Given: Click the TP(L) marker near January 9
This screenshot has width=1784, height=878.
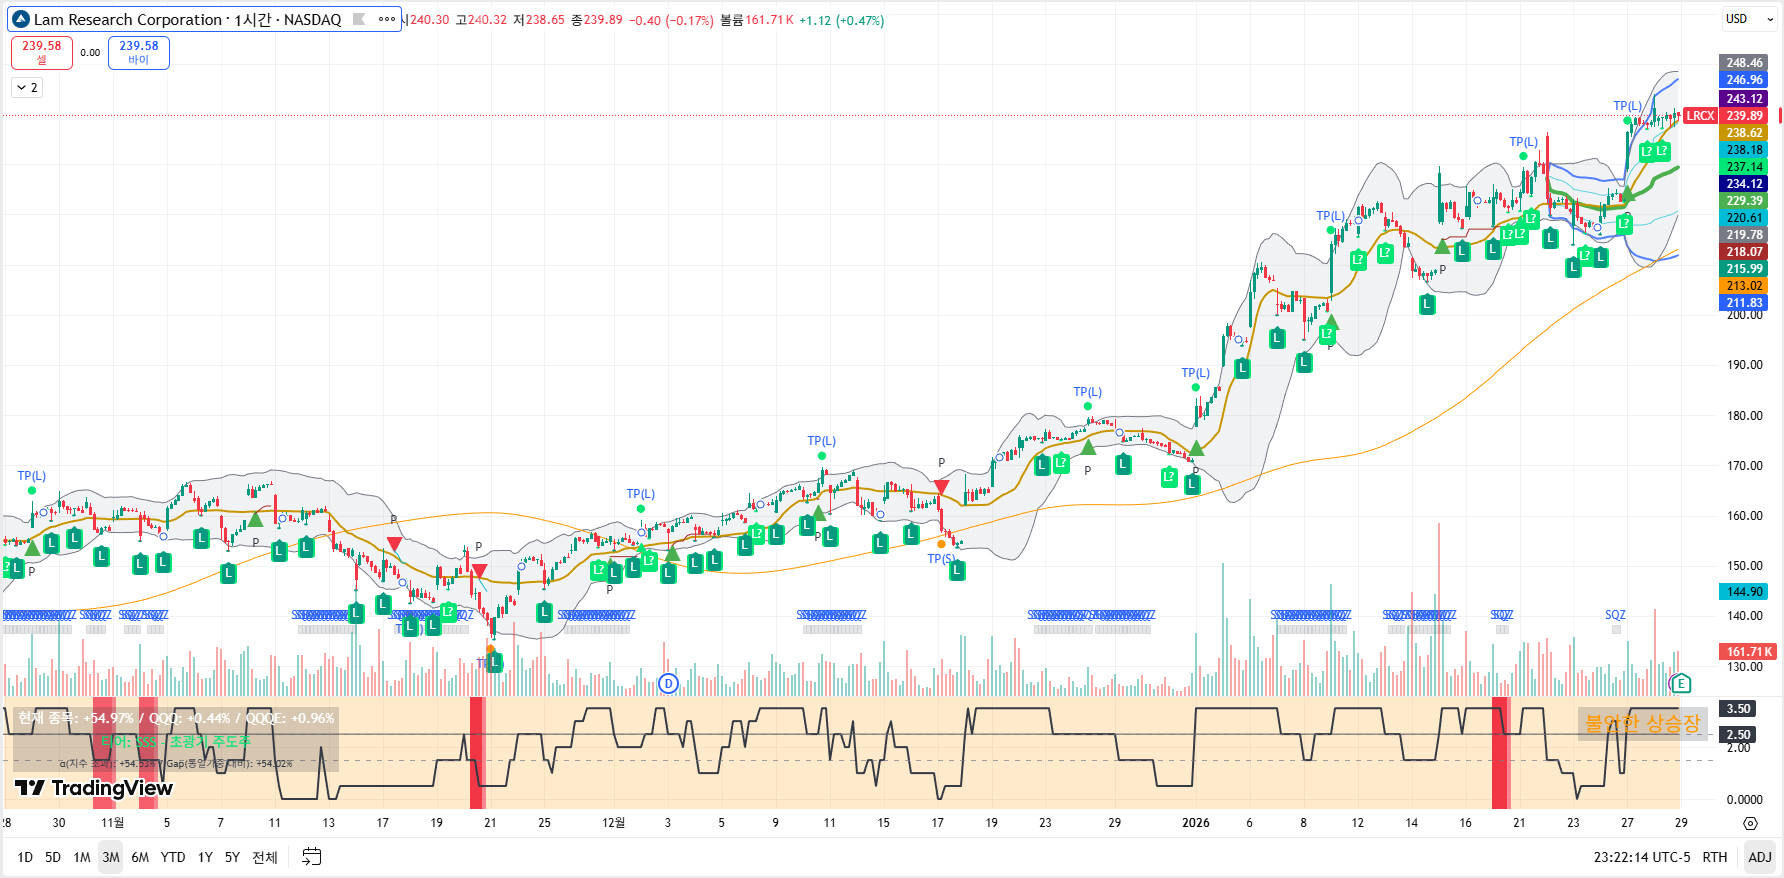Looking at the screenshot, I should tap(1331, 216).
